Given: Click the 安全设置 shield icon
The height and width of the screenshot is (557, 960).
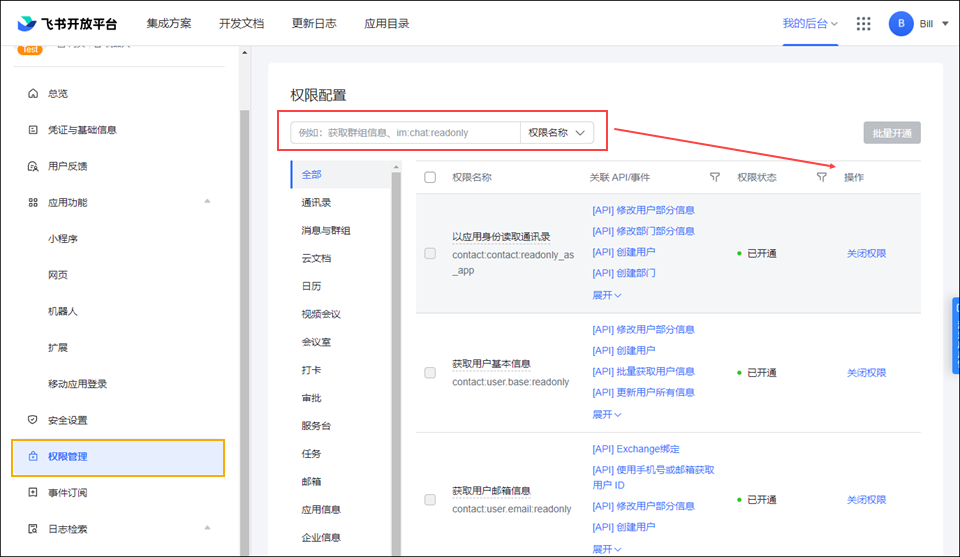Looking at the screenshot, I should pos(33,420).
